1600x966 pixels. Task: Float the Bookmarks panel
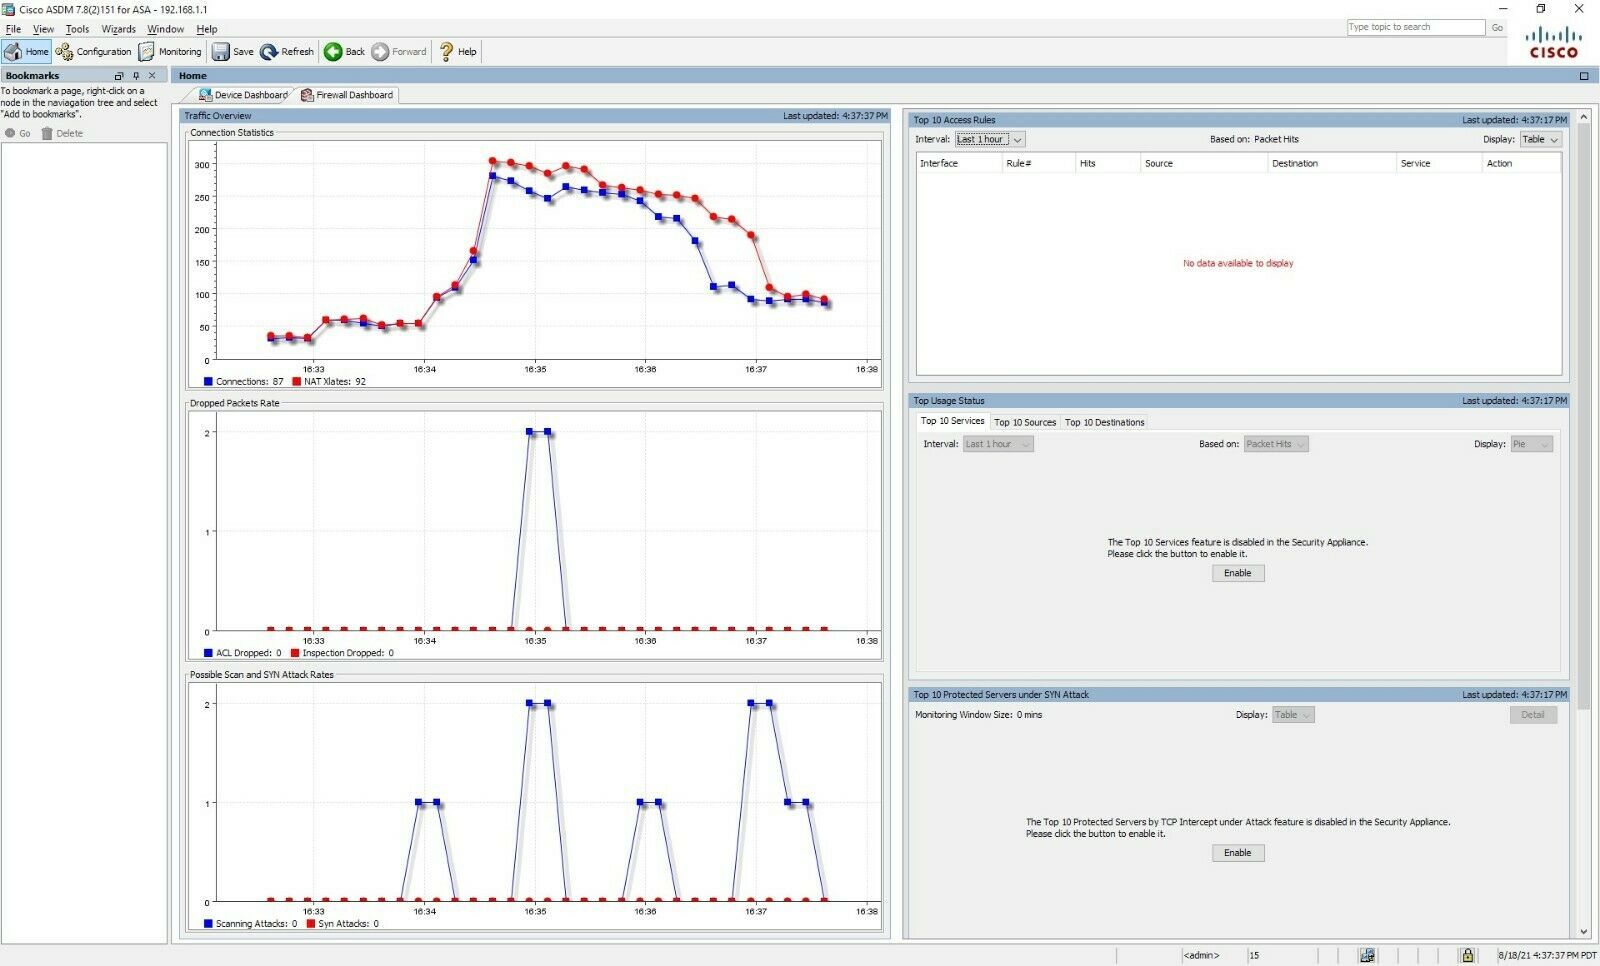[x=119, y=76]
